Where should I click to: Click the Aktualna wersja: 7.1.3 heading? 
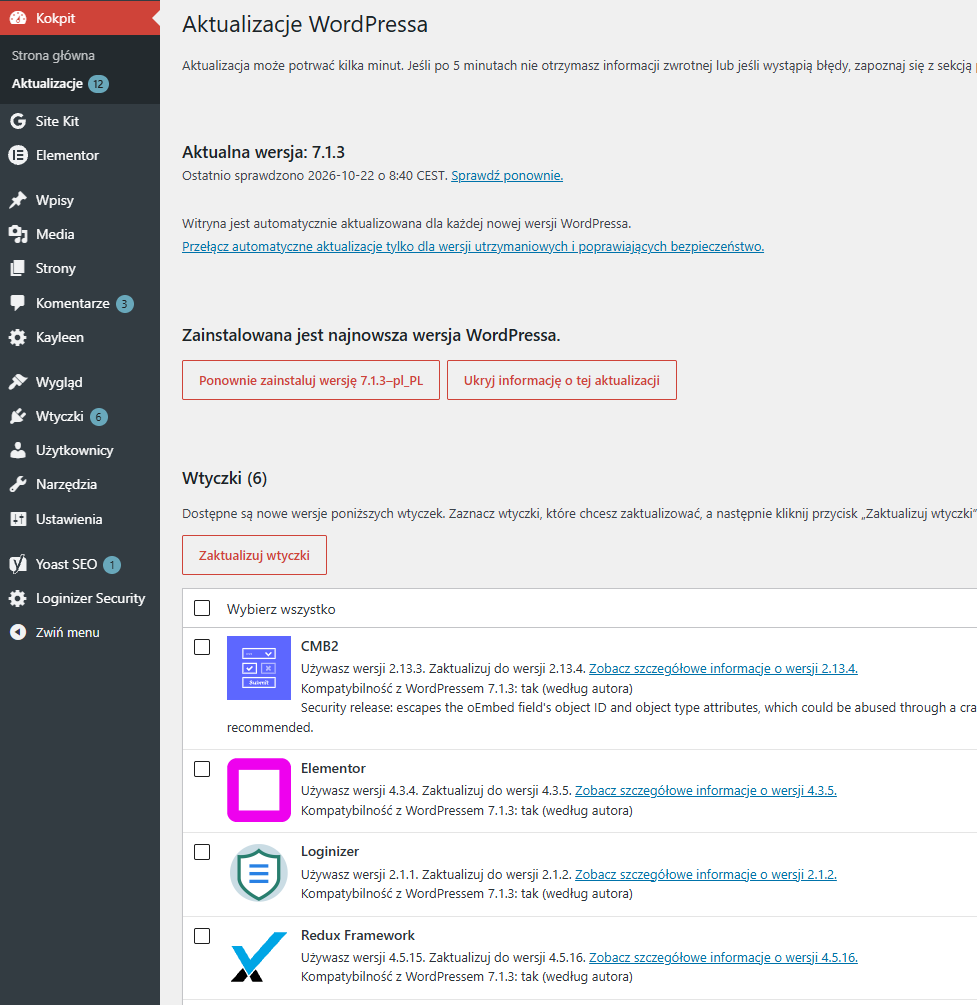263,152
